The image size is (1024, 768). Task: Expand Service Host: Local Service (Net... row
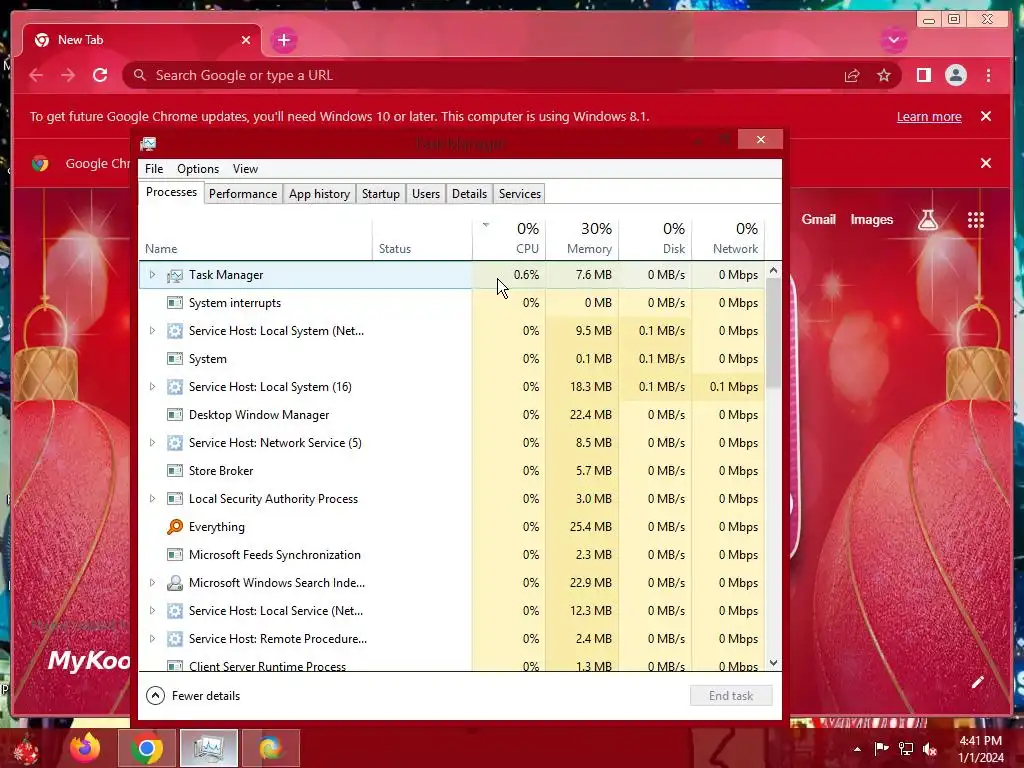pos(153,611)
